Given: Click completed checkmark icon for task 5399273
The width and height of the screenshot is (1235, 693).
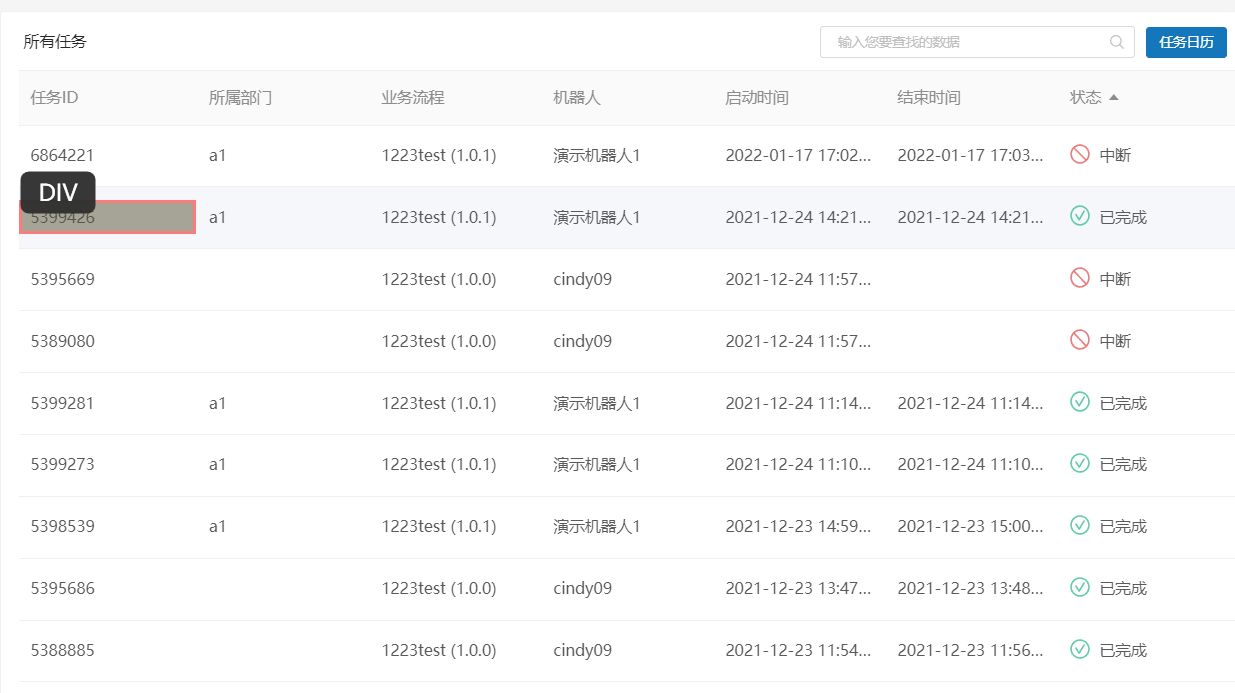Looking at the screenshot, I should pyautogui.click(x=1079, y=463).
